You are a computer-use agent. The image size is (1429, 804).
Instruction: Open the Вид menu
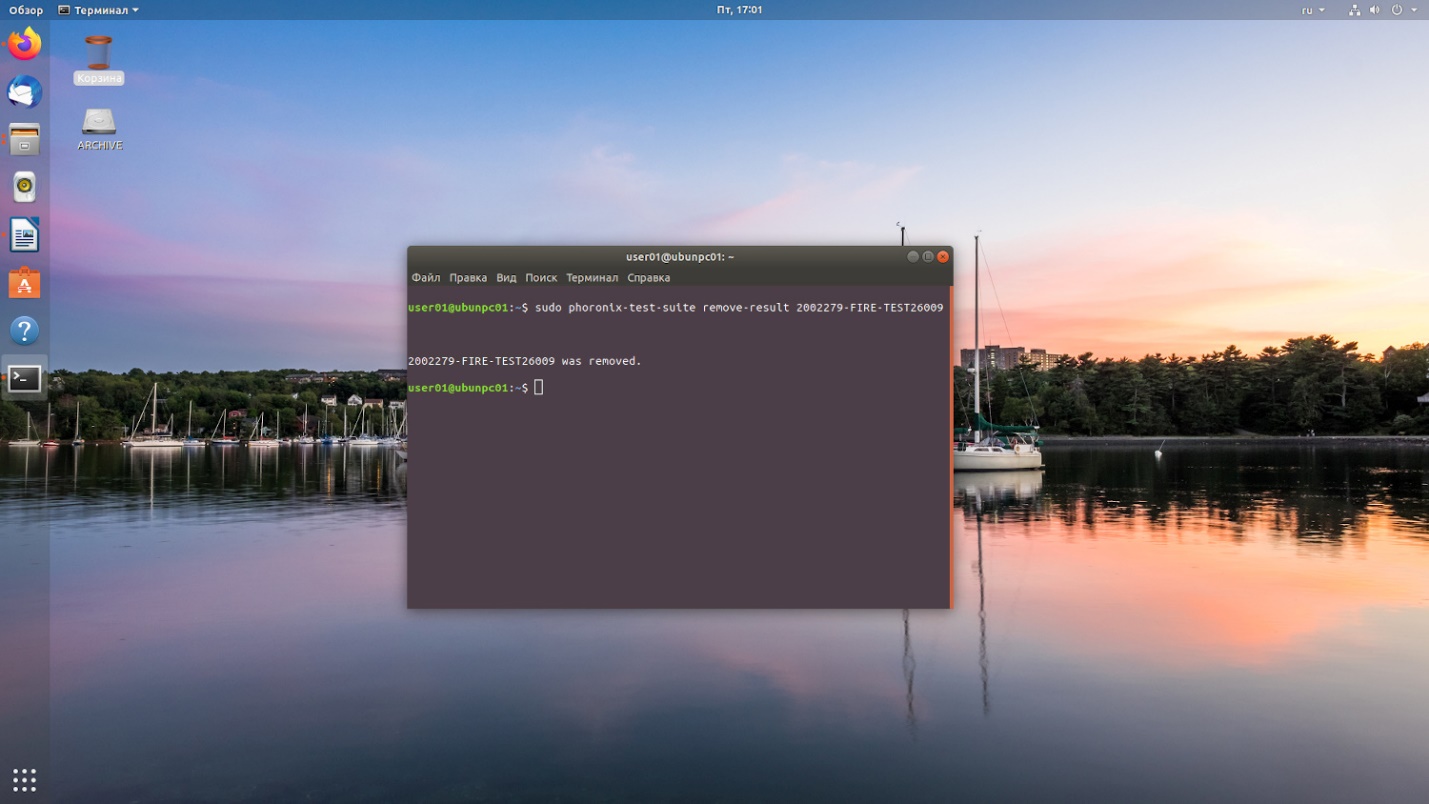pyautogui.click(x=506, y=278)
